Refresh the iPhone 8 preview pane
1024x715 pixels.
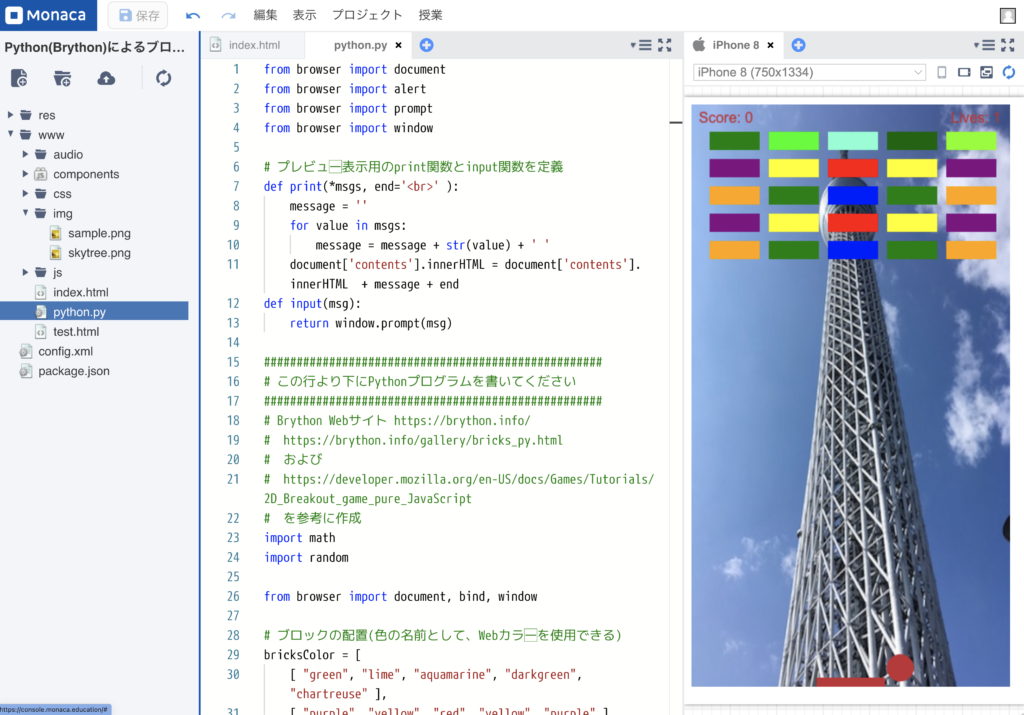(1008, 72)
